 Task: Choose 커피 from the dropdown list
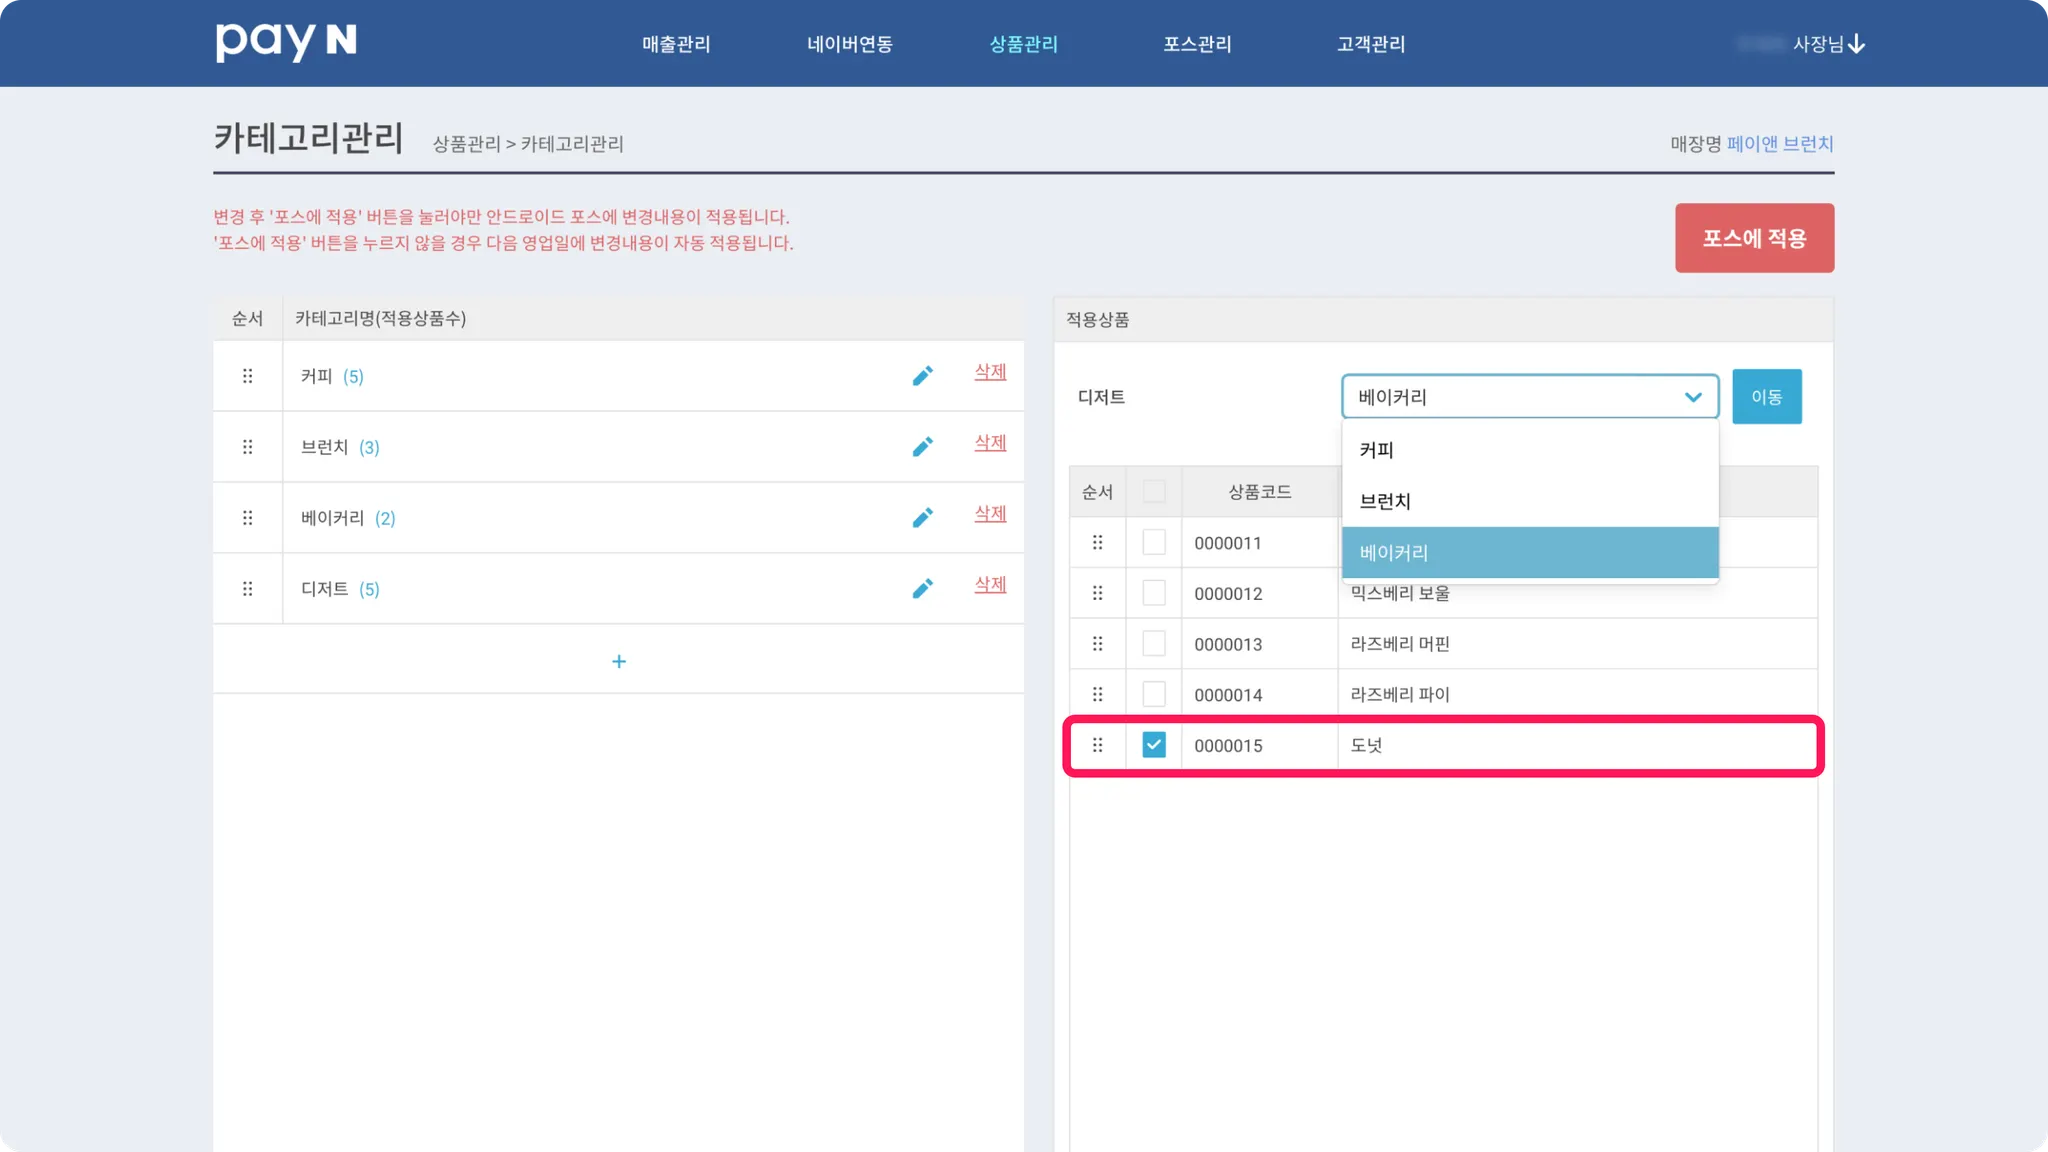[x=1376, y=450]
